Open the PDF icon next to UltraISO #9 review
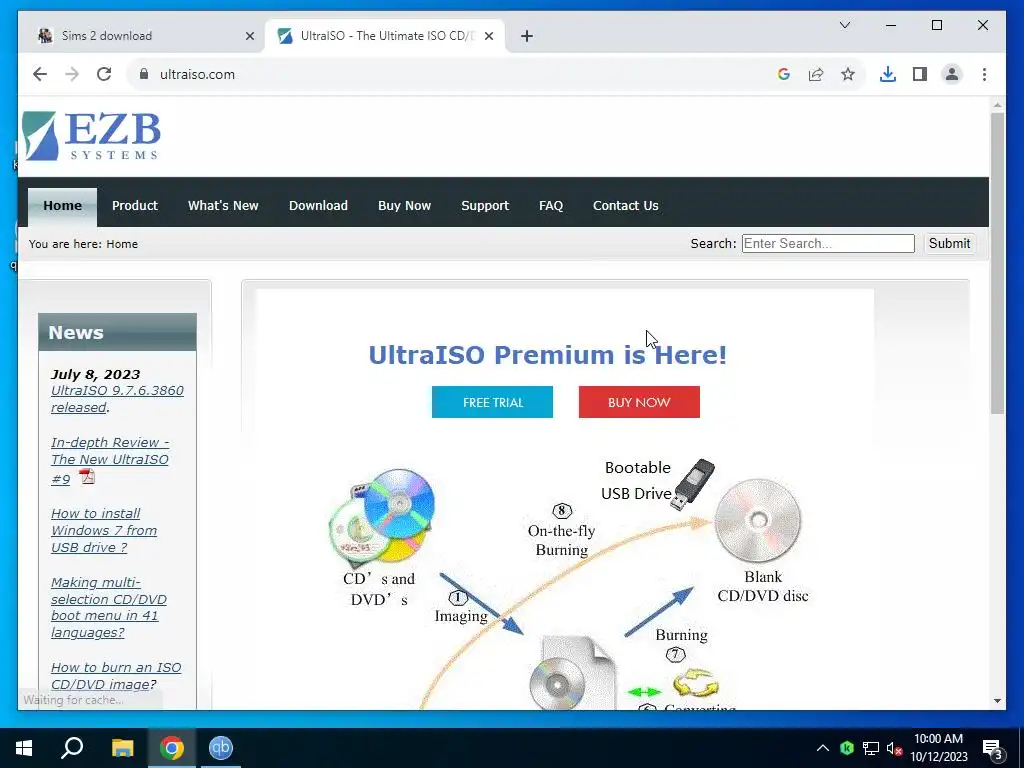Screen dimensions: 1024x768 87,477
